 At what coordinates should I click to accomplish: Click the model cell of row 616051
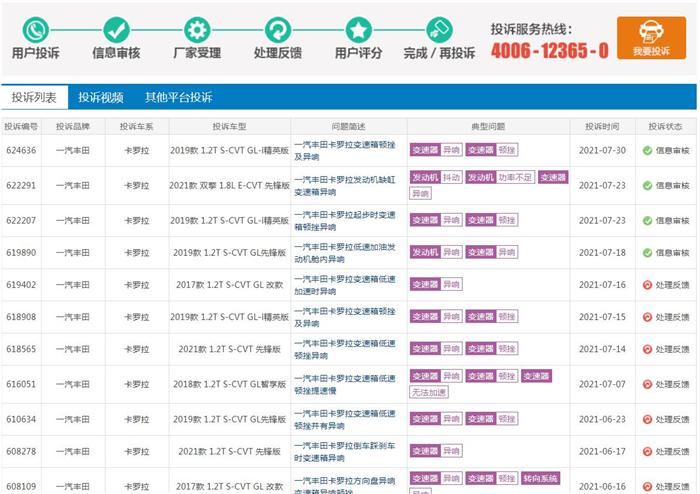point(229,384)
